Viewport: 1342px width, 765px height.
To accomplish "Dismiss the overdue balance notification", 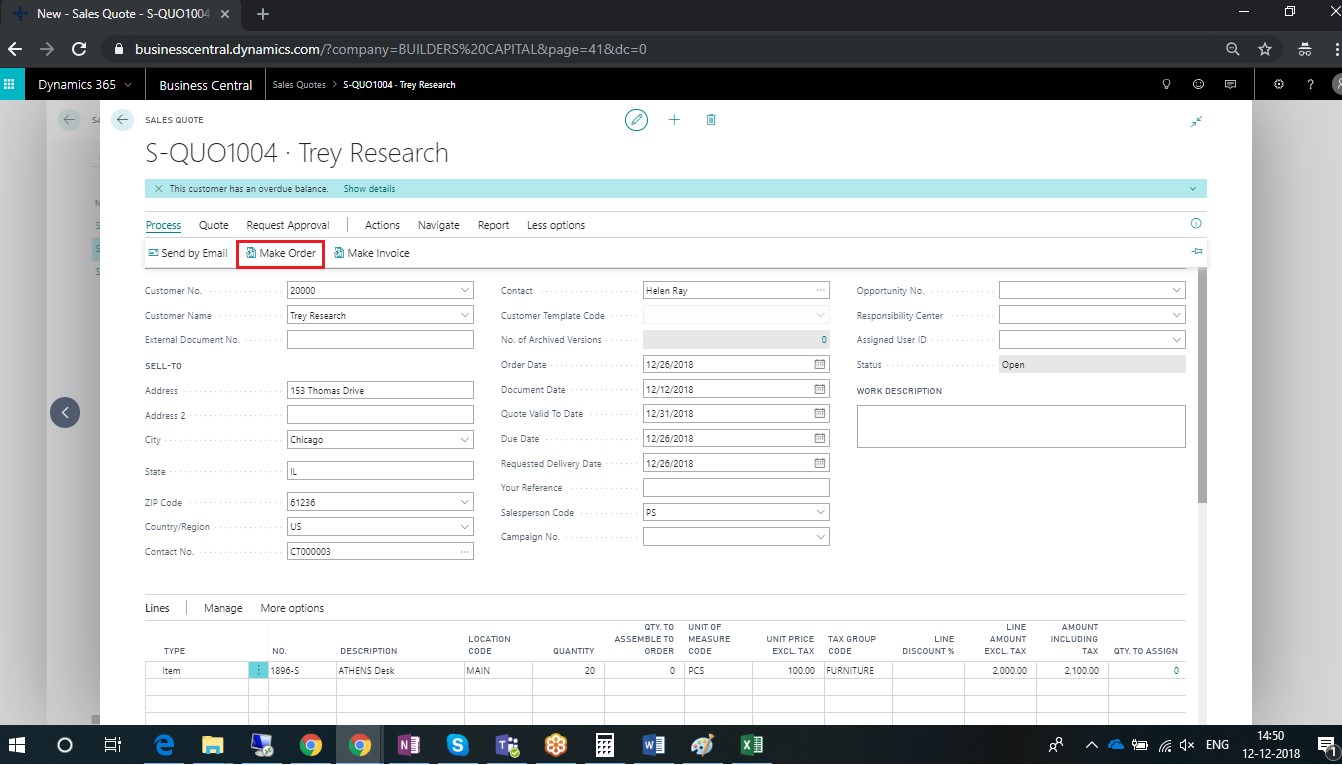I will click(158, 188).
